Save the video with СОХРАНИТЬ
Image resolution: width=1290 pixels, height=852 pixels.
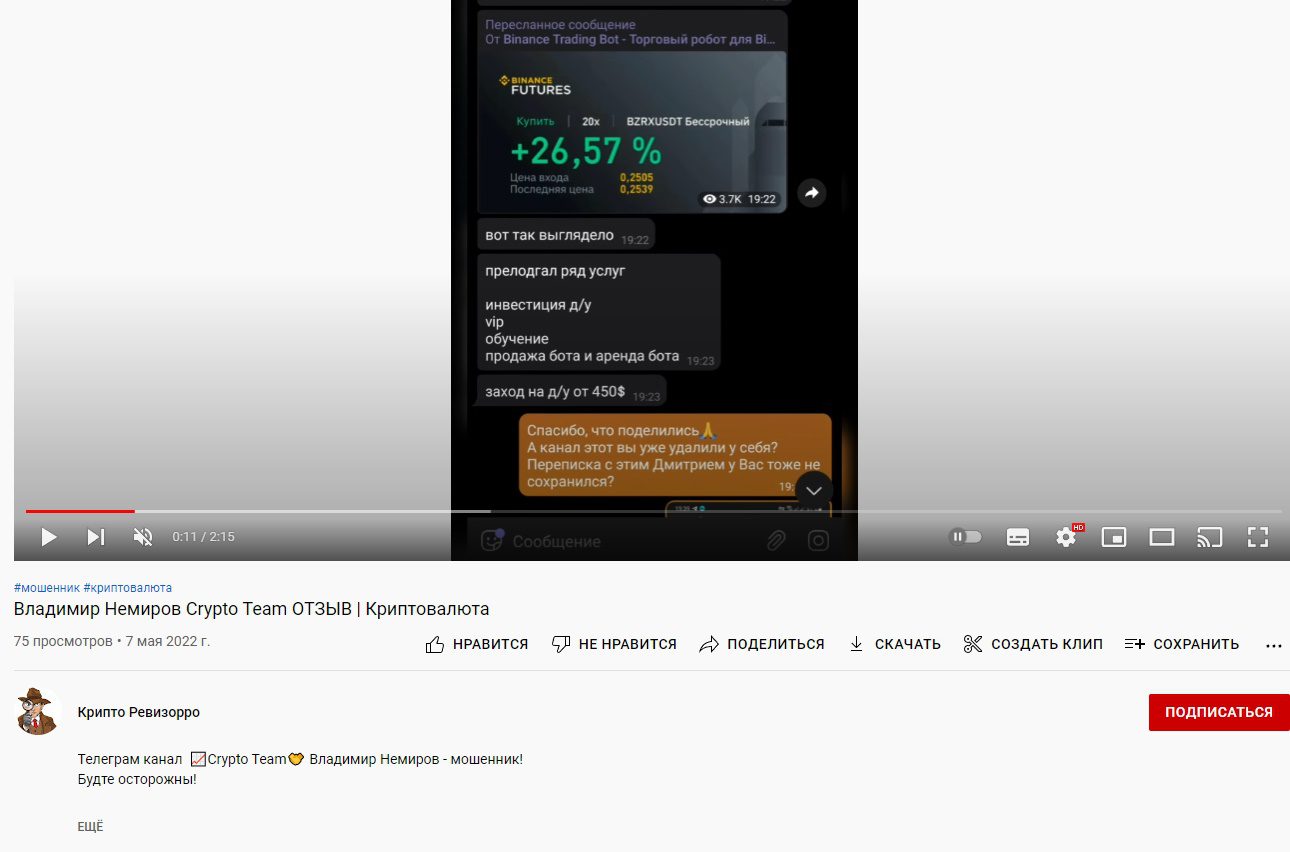pos(1182,644)
